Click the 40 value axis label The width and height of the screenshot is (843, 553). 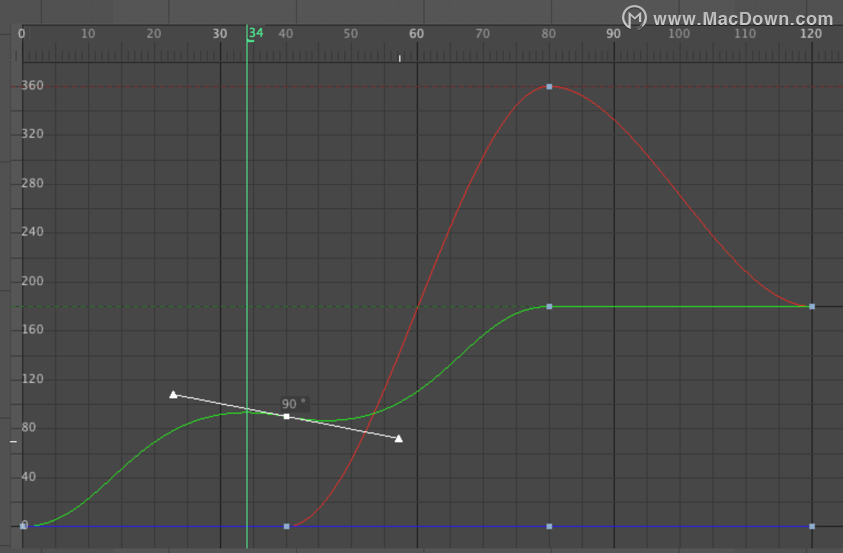28,477
